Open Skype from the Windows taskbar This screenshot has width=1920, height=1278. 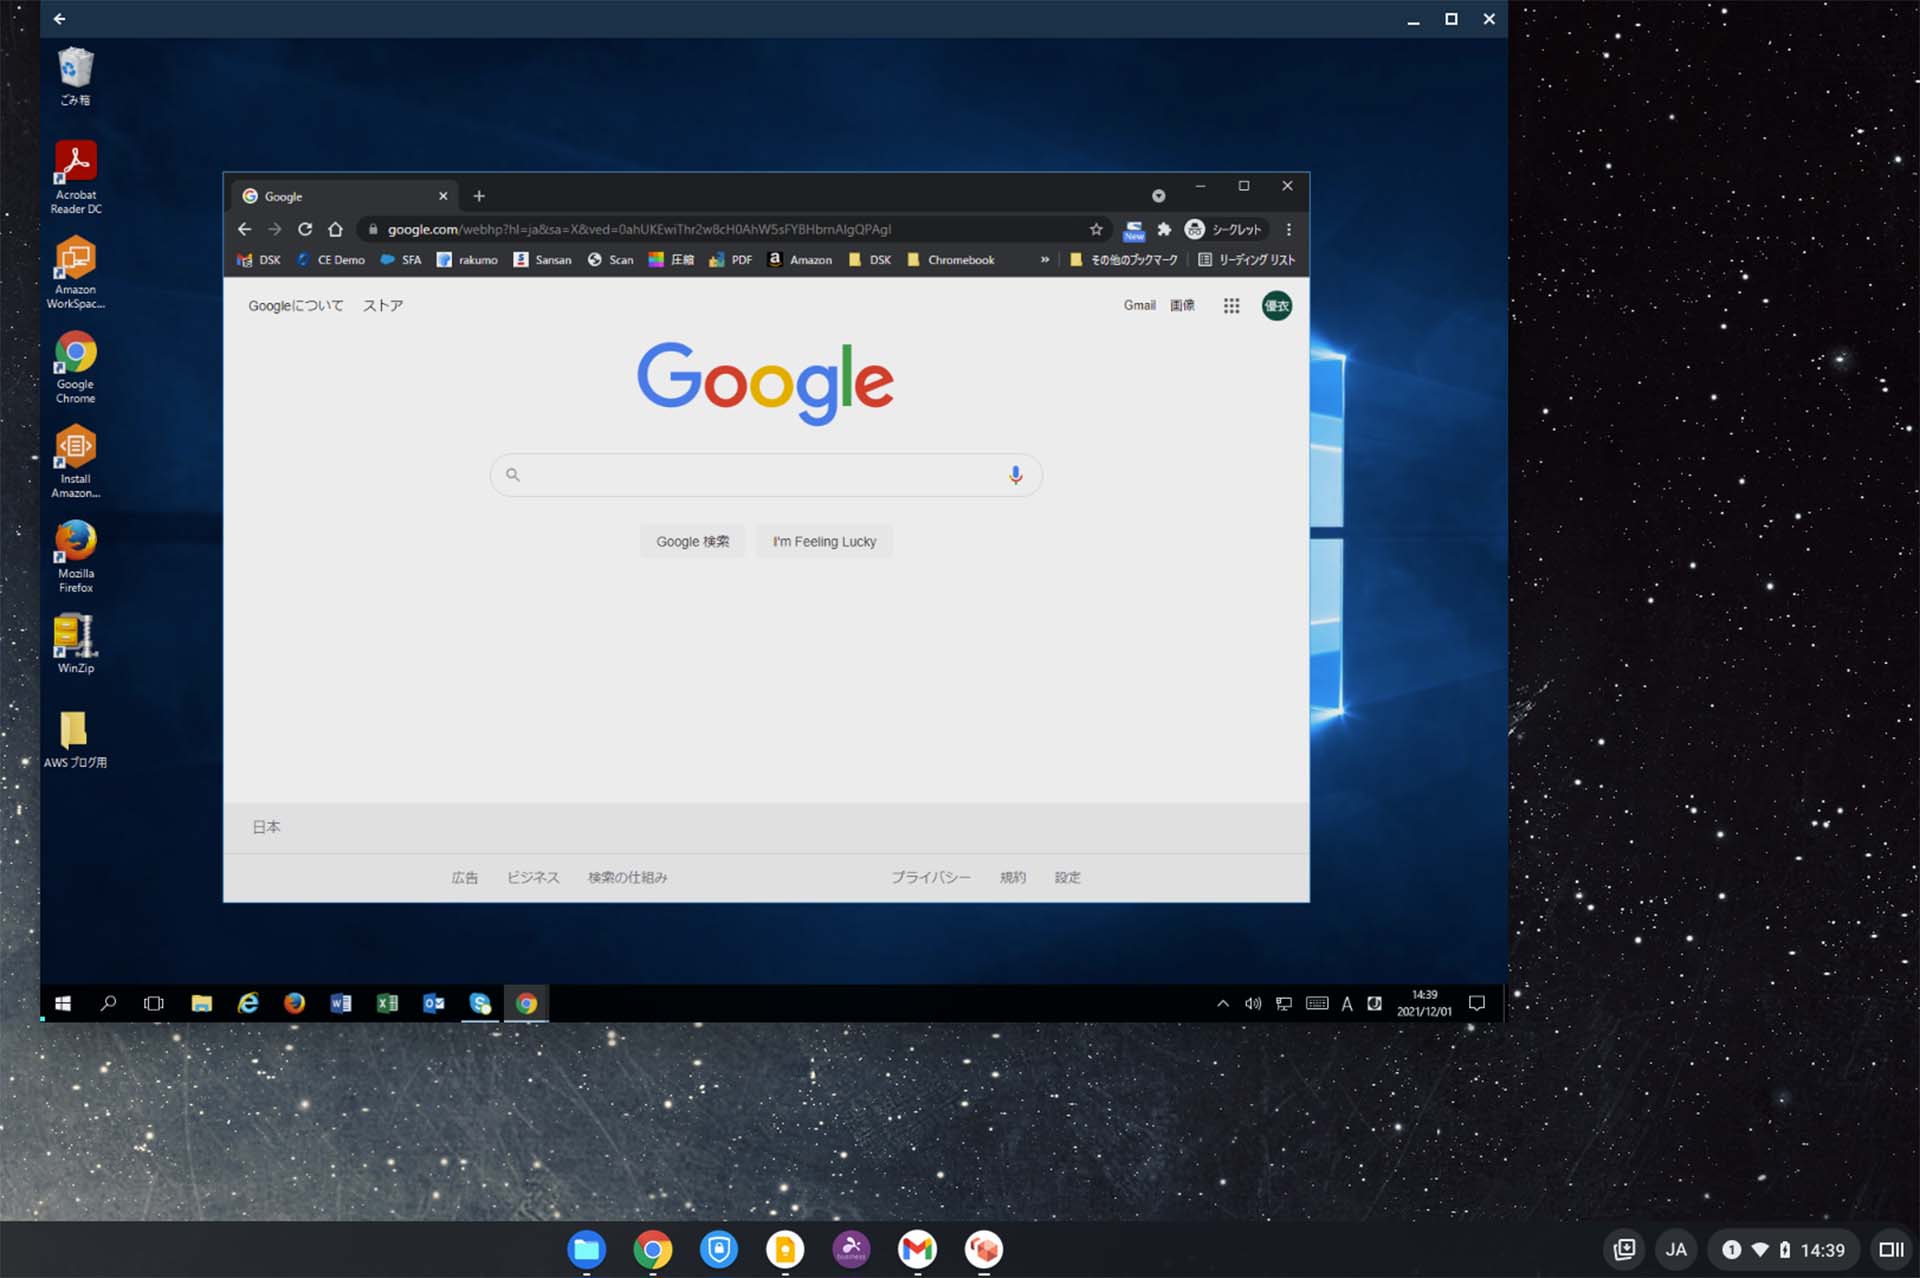point(480,1003)
